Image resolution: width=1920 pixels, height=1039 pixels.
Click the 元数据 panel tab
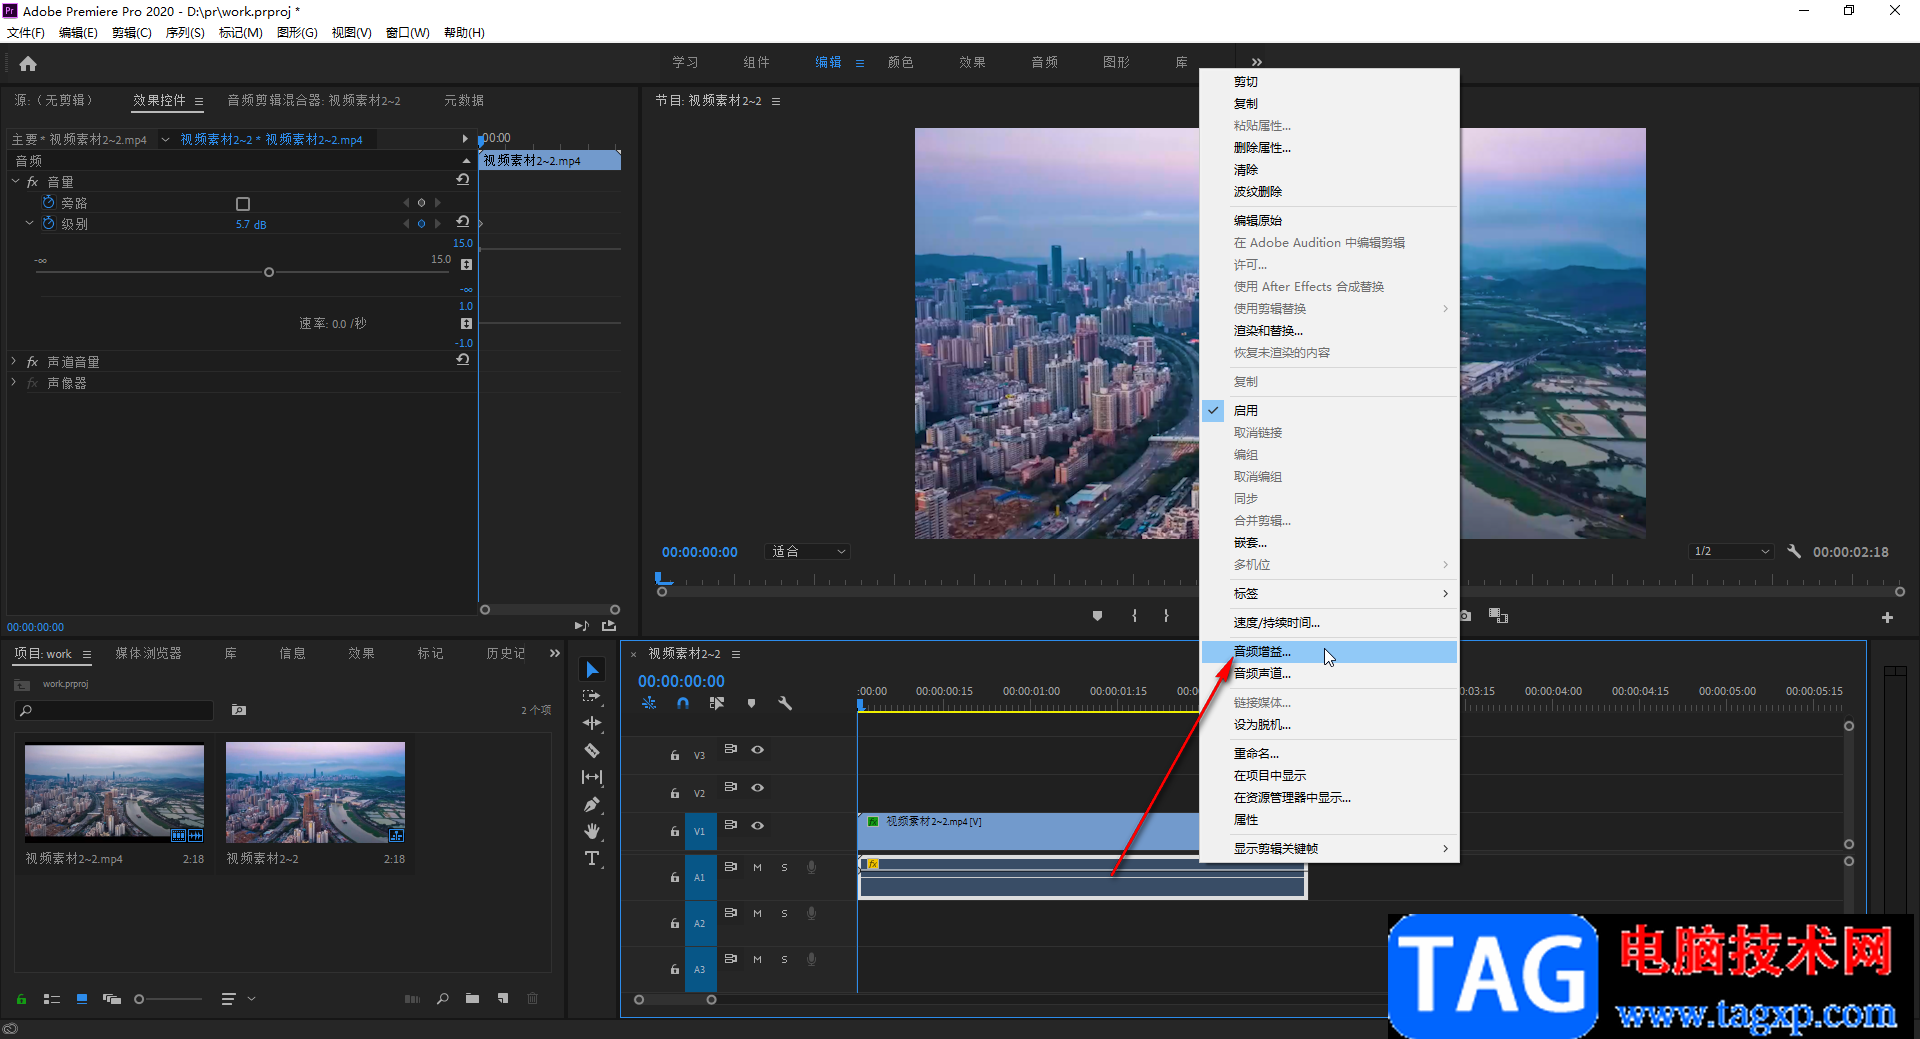point(464,100)
